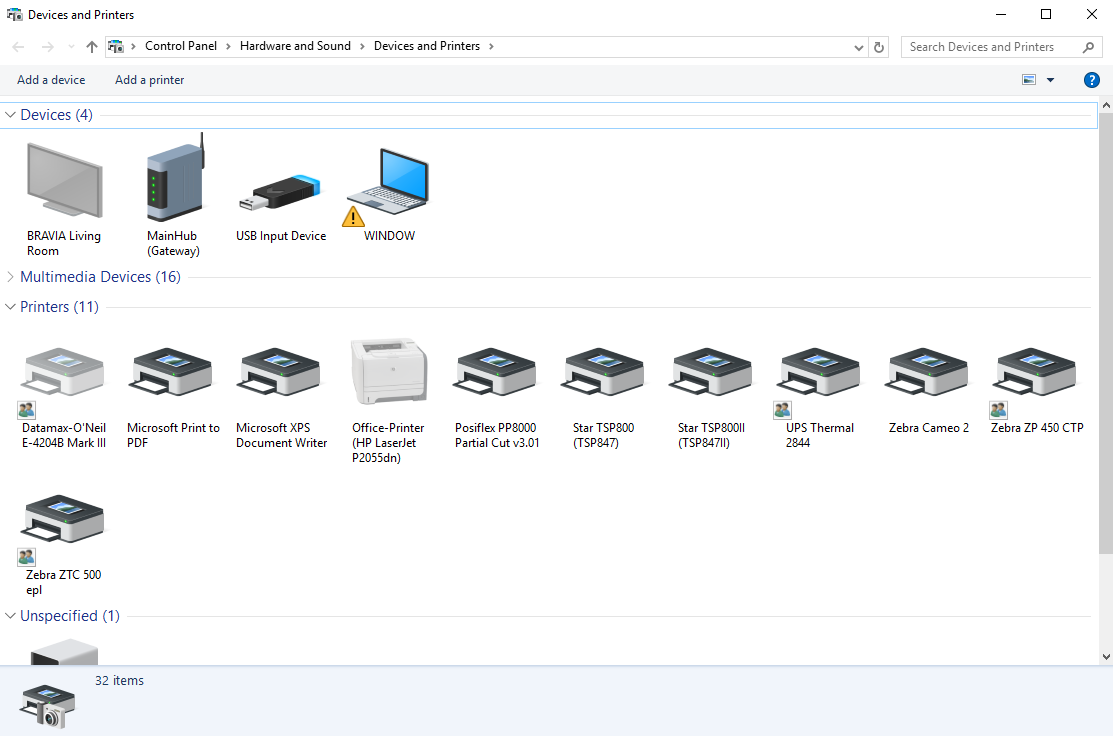The image size is (1113, 736).
Task: Select Zebra ZTC 500 epl printer icon
Action: point(63,518)
